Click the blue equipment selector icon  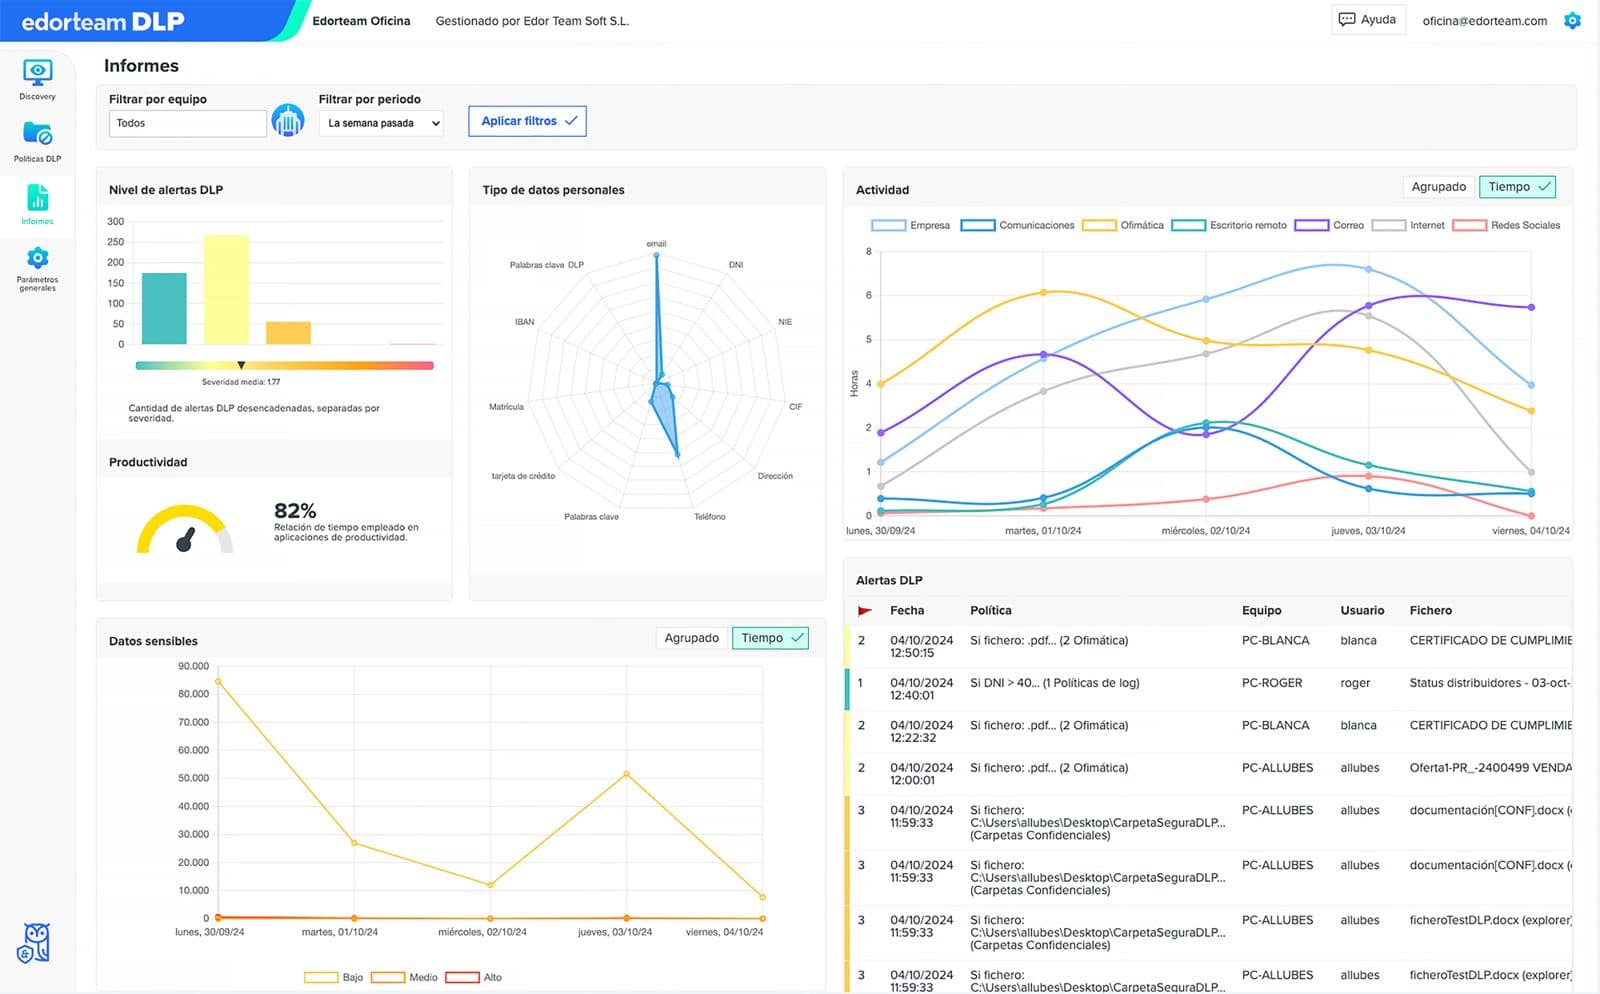[x=288, y=121]
